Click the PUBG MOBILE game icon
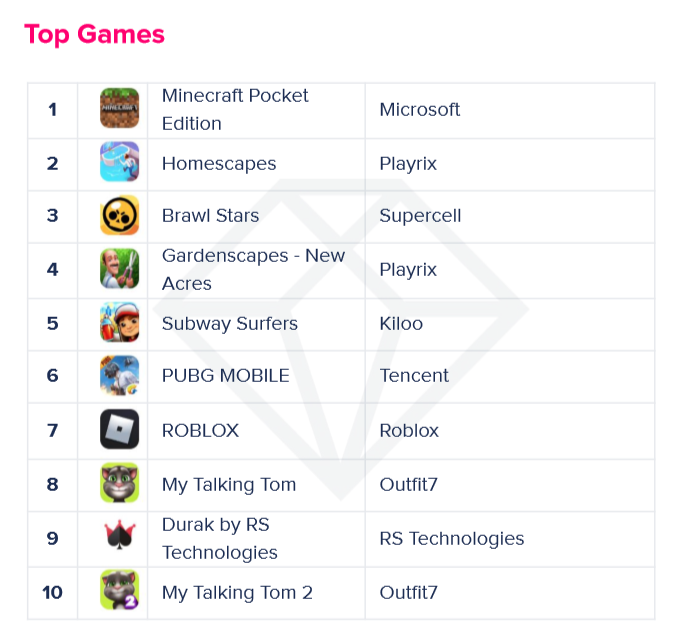 [120, 376]
